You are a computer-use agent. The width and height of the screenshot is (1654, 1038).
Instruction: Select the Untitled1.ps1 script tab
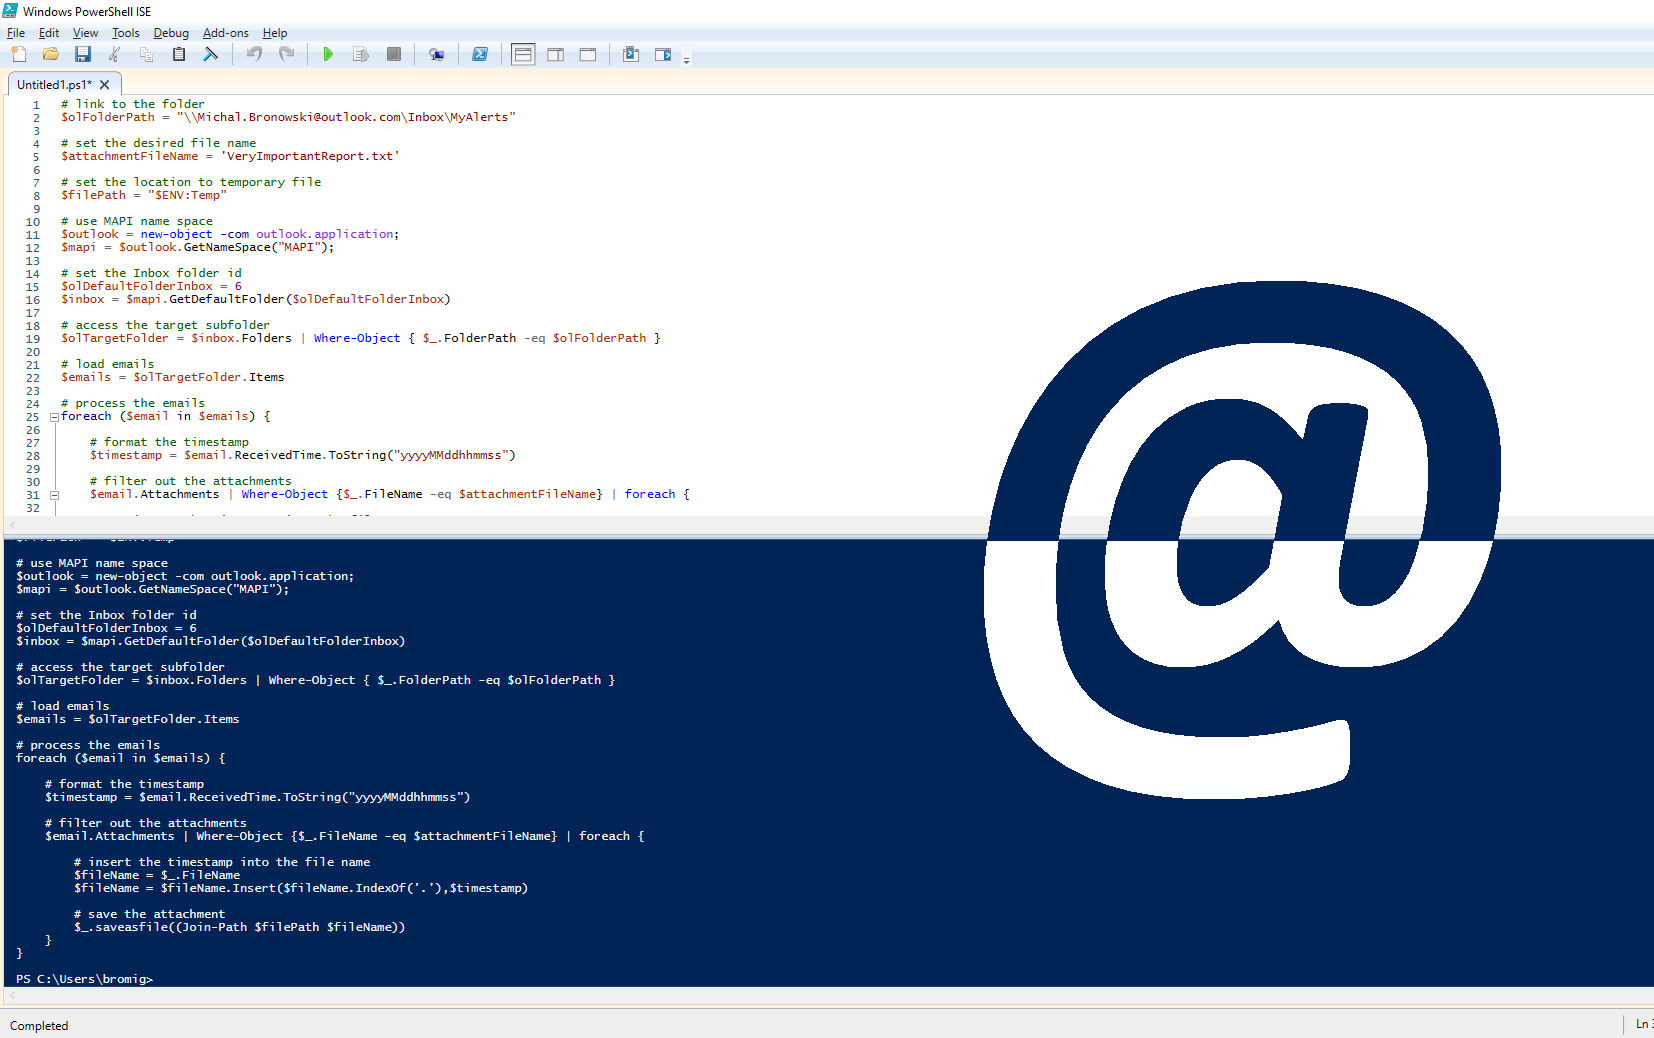coord(54,85)
